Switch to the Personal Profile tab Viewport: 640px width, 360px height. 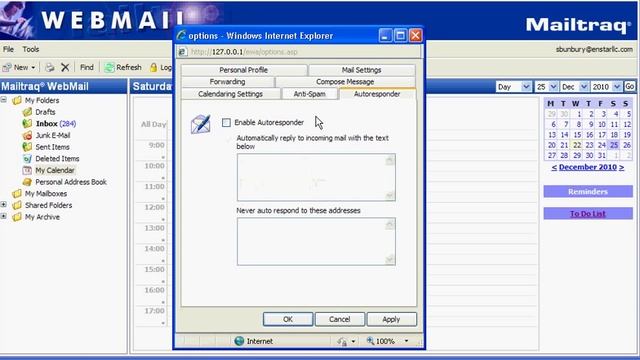pyautogui.click(x=244, y=70)
